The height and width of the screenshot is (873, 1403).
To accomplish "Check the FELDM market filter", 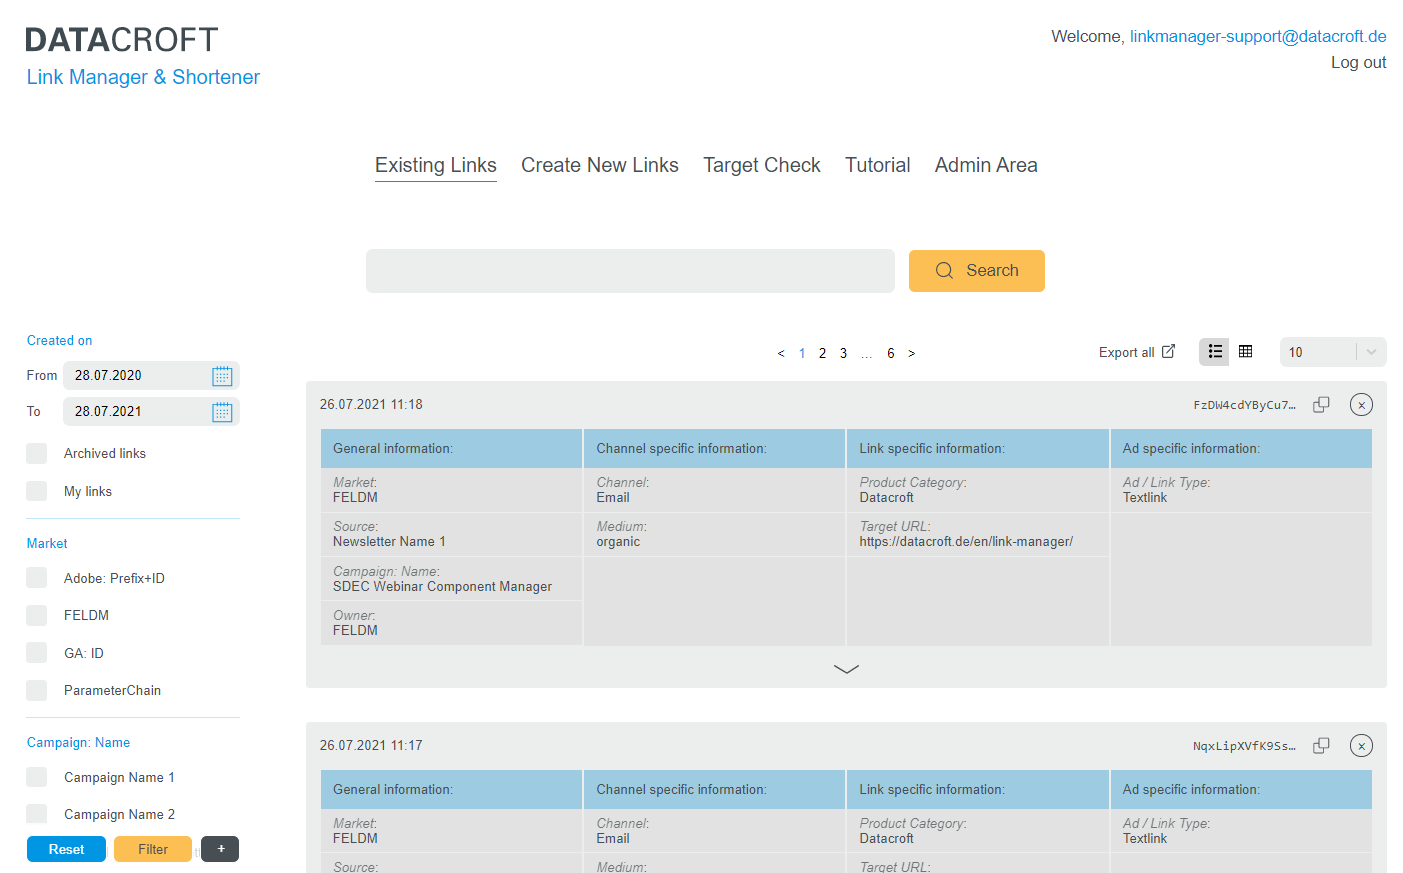I will click(37, 615).
